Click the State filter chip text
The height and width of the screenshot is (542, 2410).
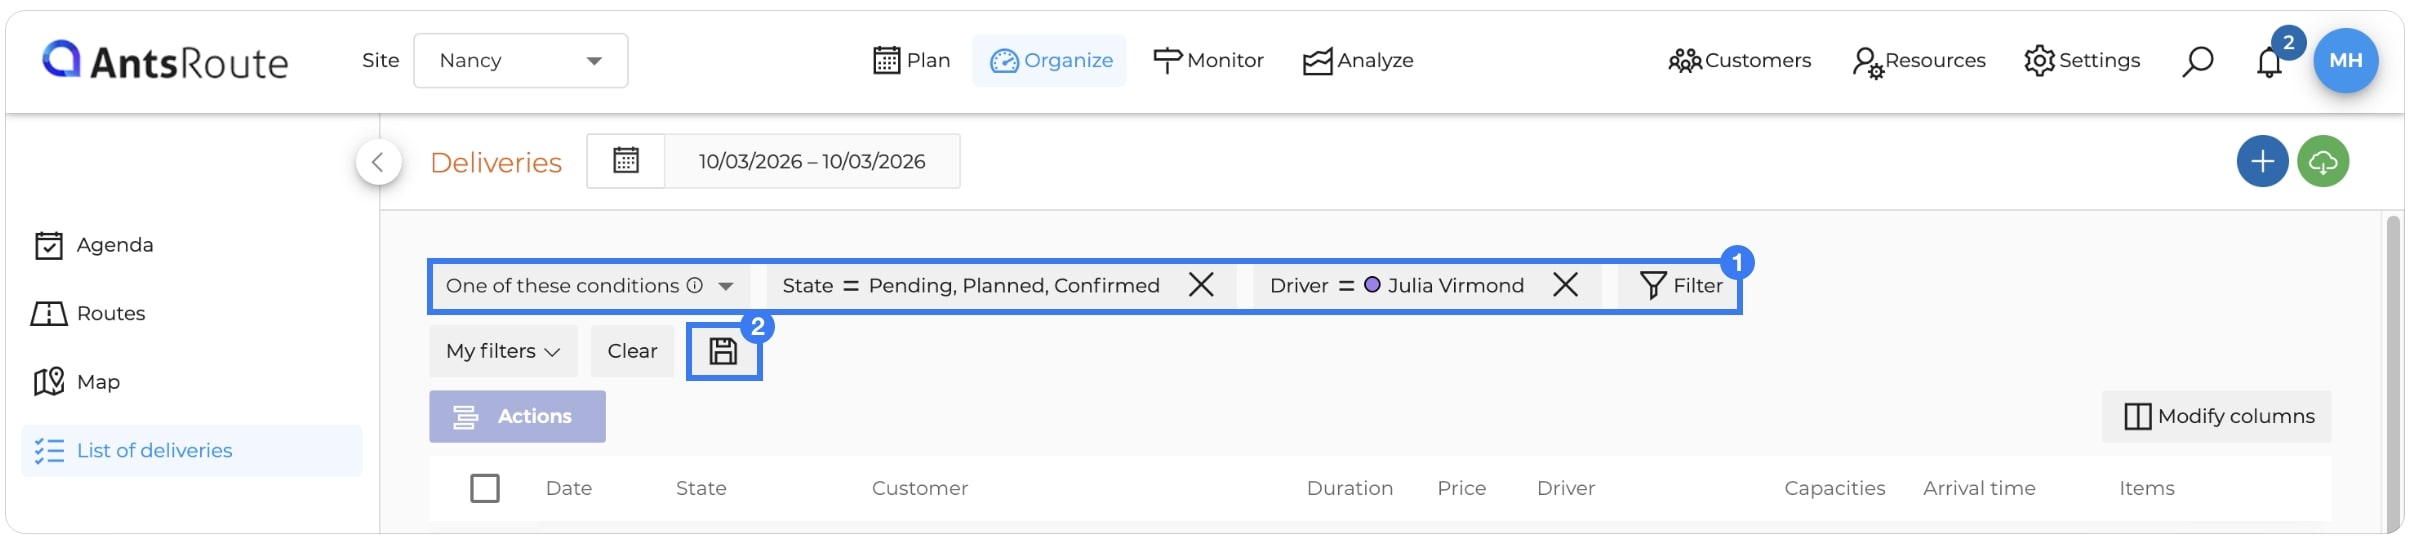click(971, 286)
